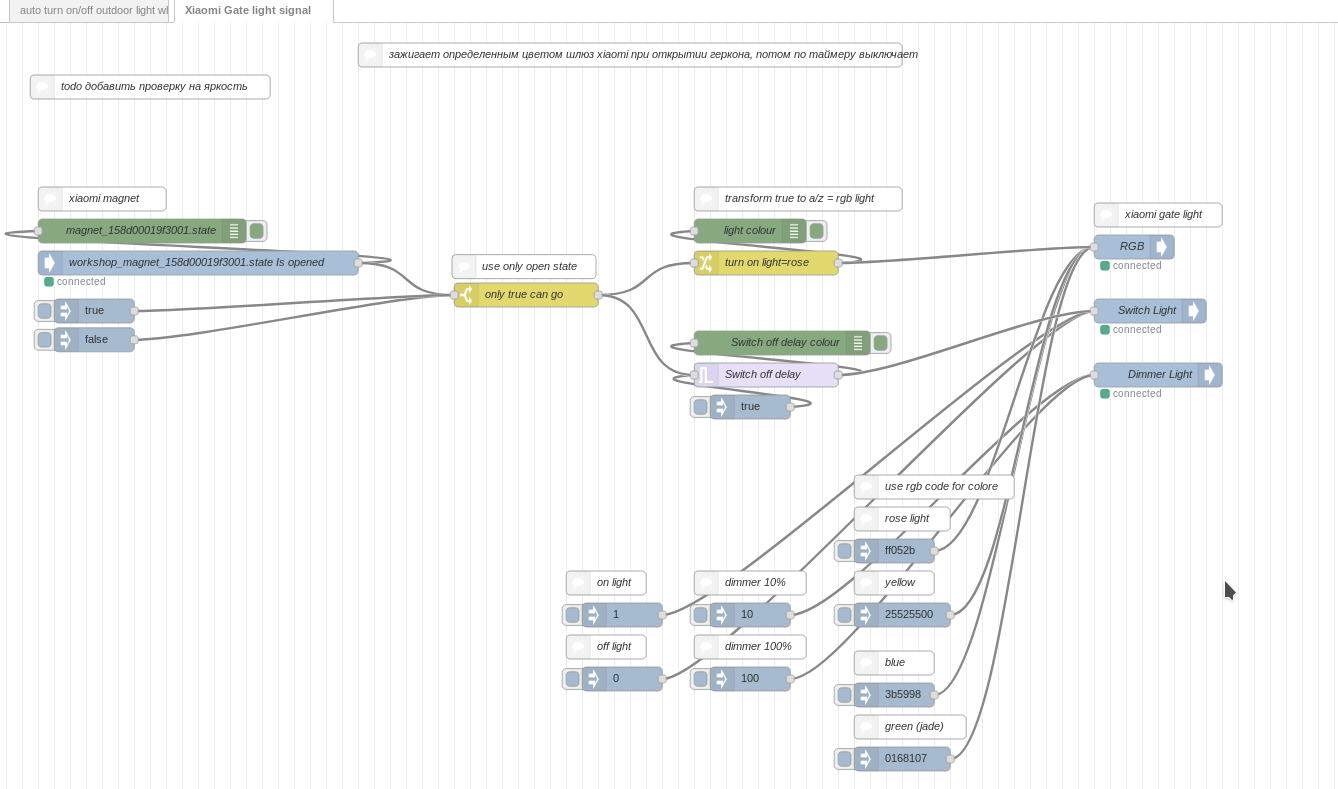Trigger the dimmer 100 inject button
Screen dimensions: 1338x789
[x=700, y=679]
